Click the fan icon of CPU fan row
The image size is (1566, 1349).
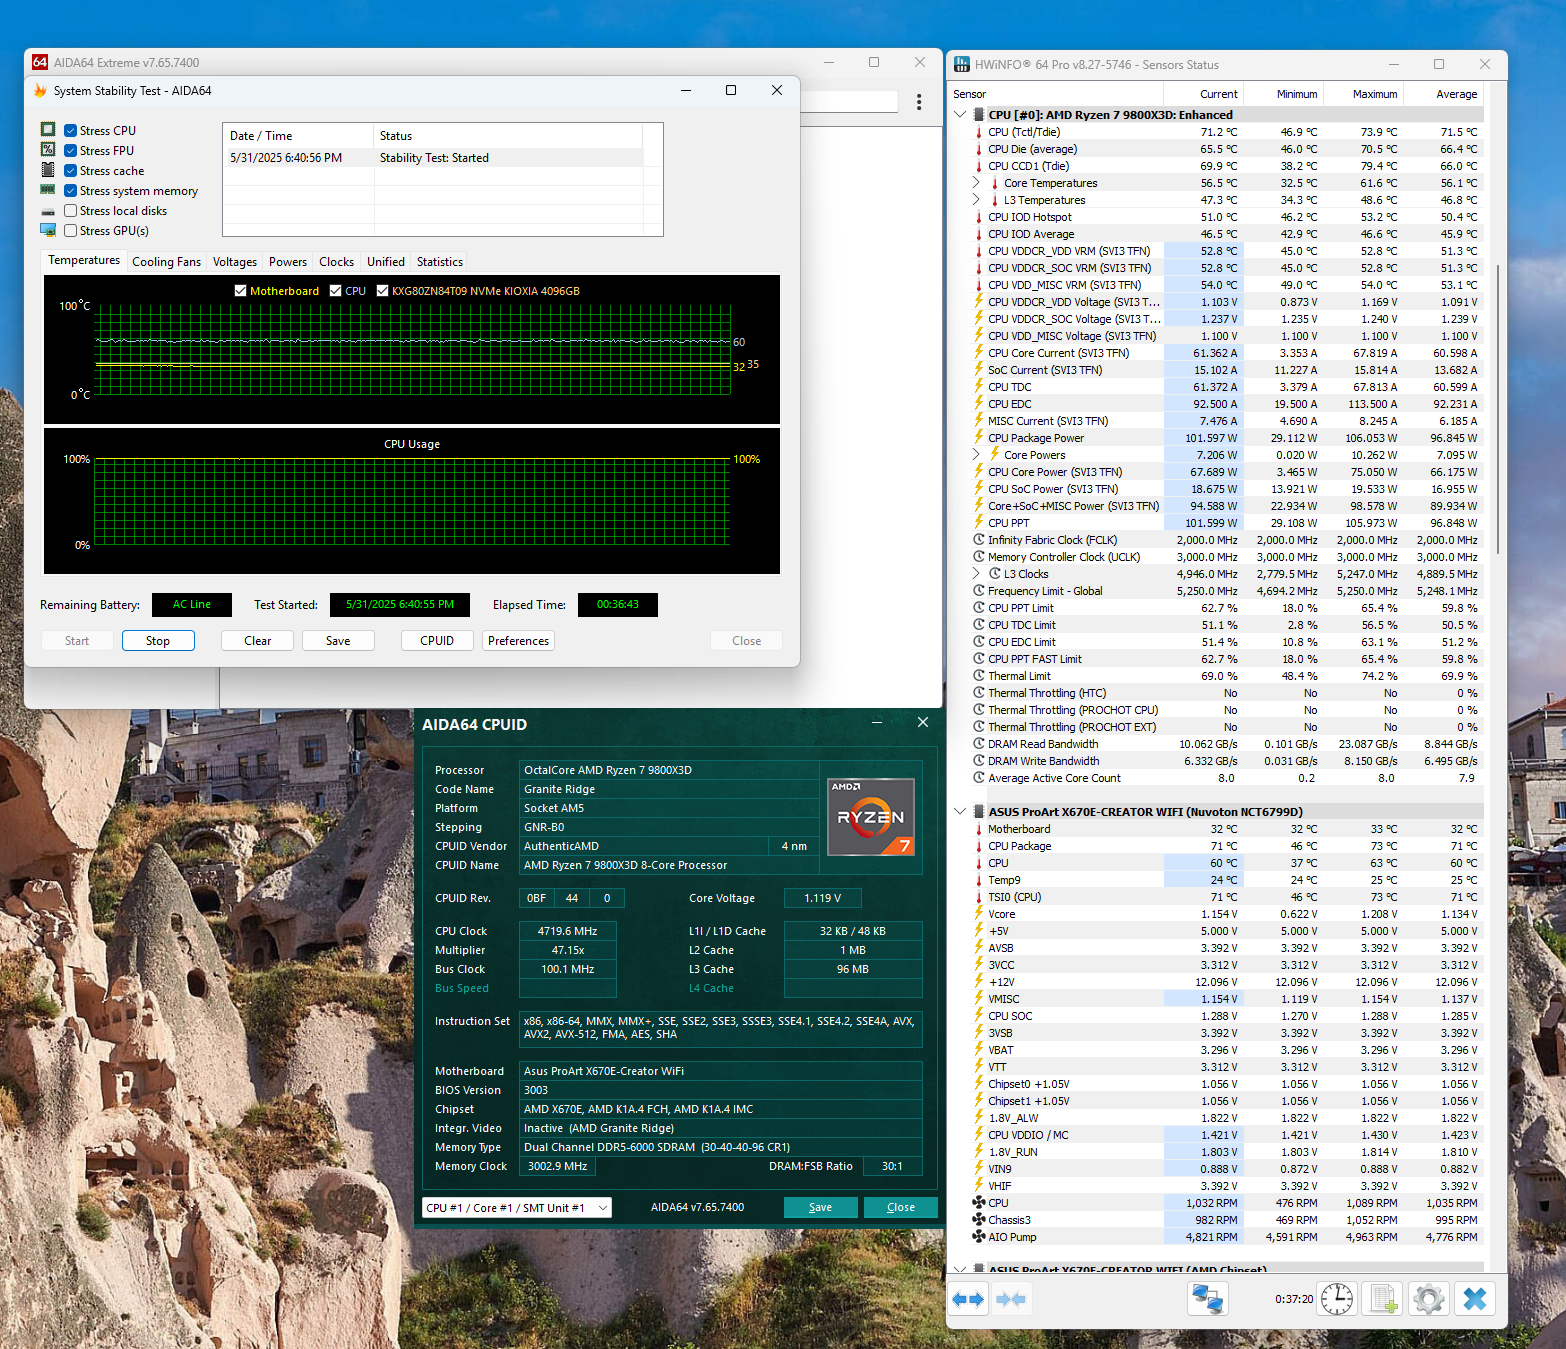pos(979,1203)
